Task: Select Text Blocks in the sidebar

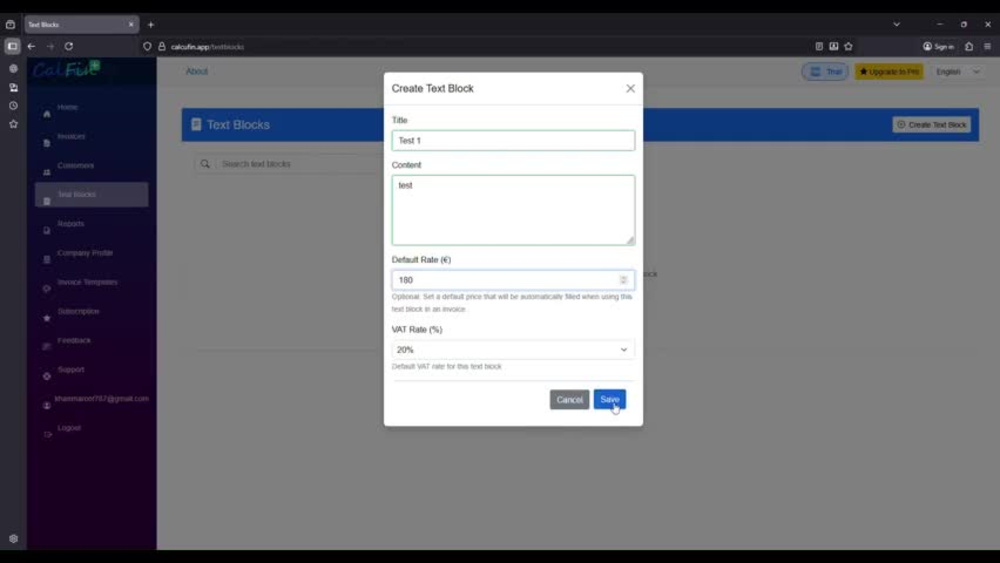Action: click(91, 194)
